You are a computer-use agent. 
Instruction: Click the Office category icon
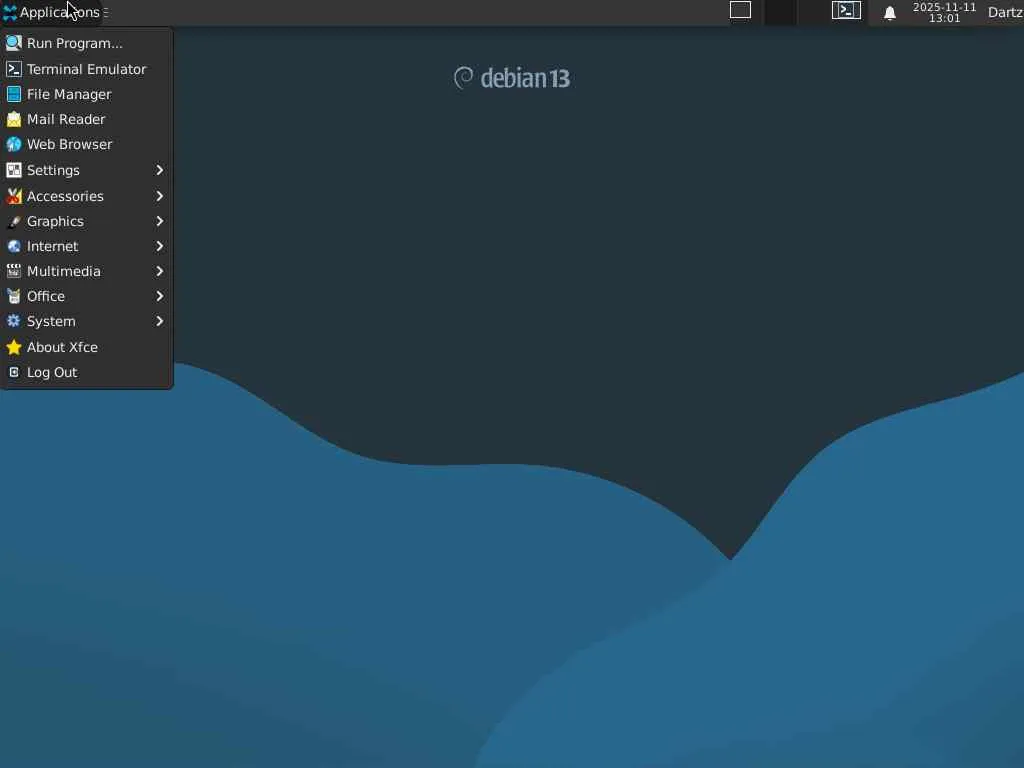point(14,296)
